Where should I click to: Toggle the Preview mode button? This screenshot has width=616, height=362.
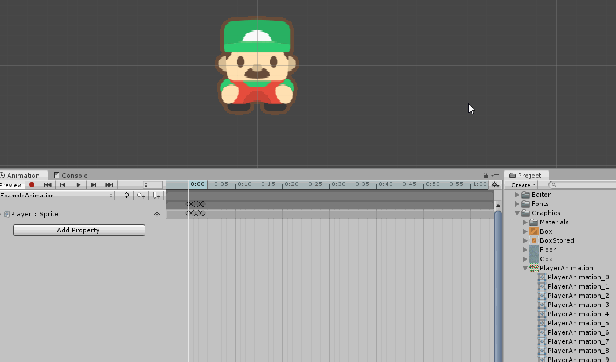click(x=12, y=185)
